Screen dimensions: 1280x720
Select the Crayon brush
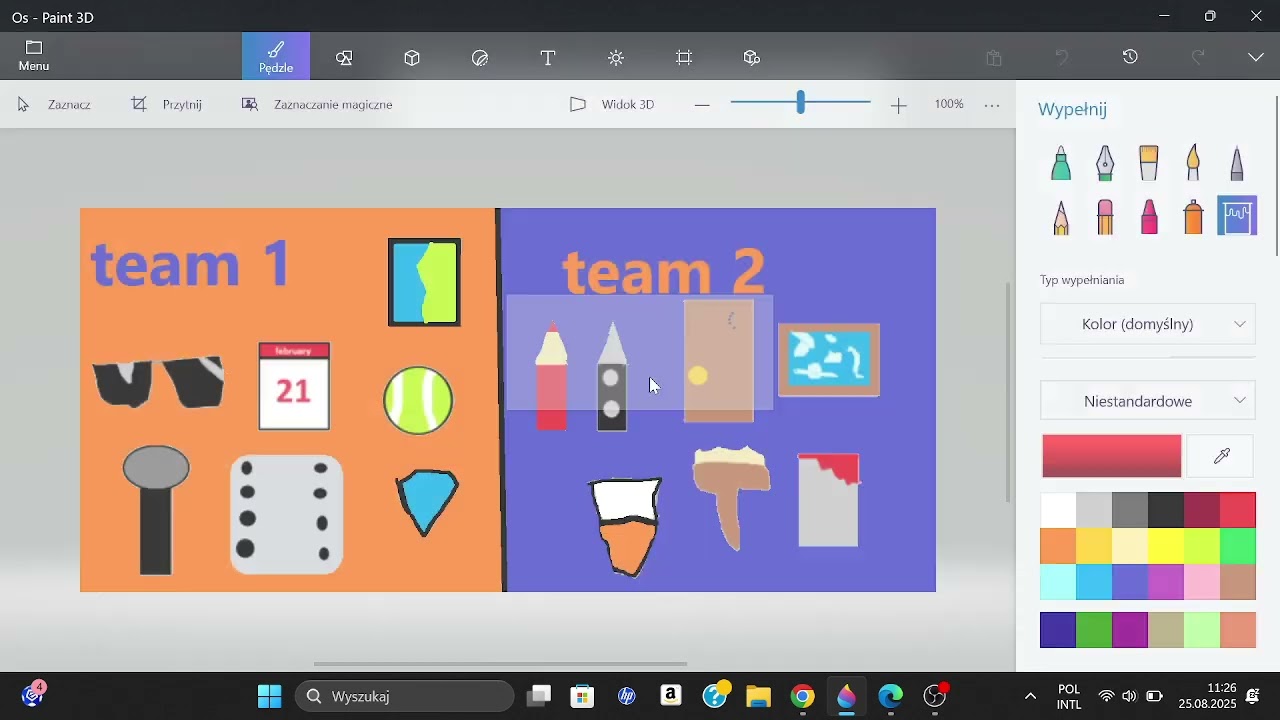[1149, 217]
